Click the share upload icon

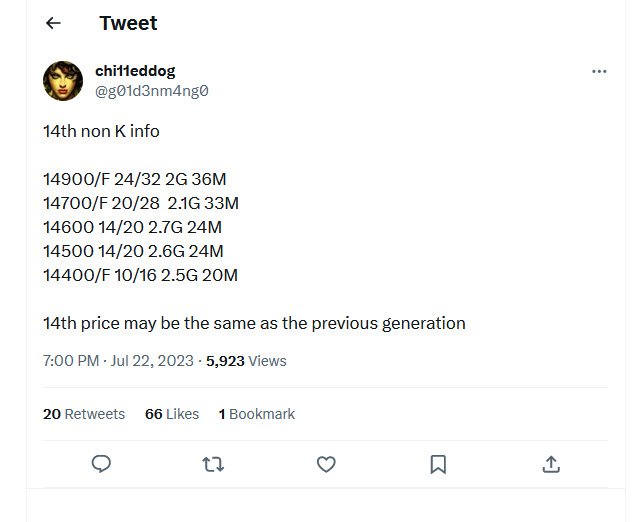click(550, 464)
